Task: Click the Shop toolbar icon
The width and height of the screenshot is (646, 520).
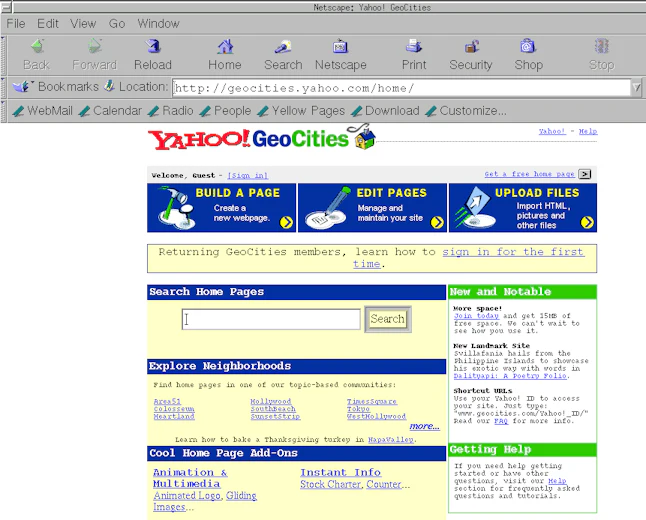Action: (528, 47)
